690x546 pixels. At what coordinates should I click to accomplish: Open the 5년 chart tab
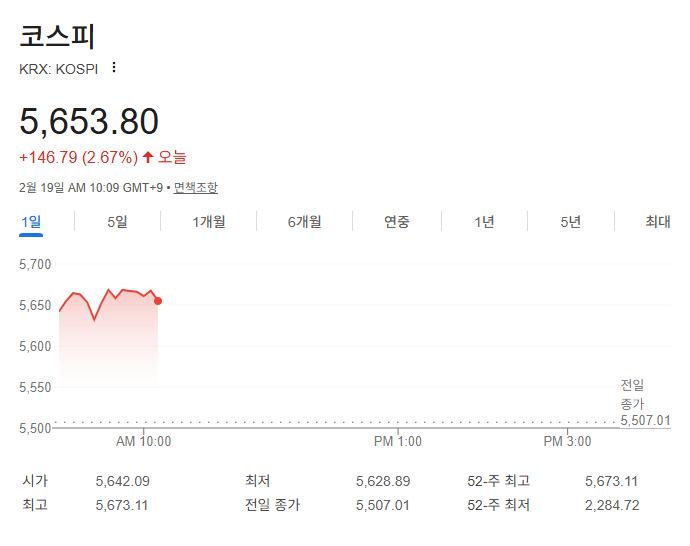pyautogui.click(x=570, y=222)
